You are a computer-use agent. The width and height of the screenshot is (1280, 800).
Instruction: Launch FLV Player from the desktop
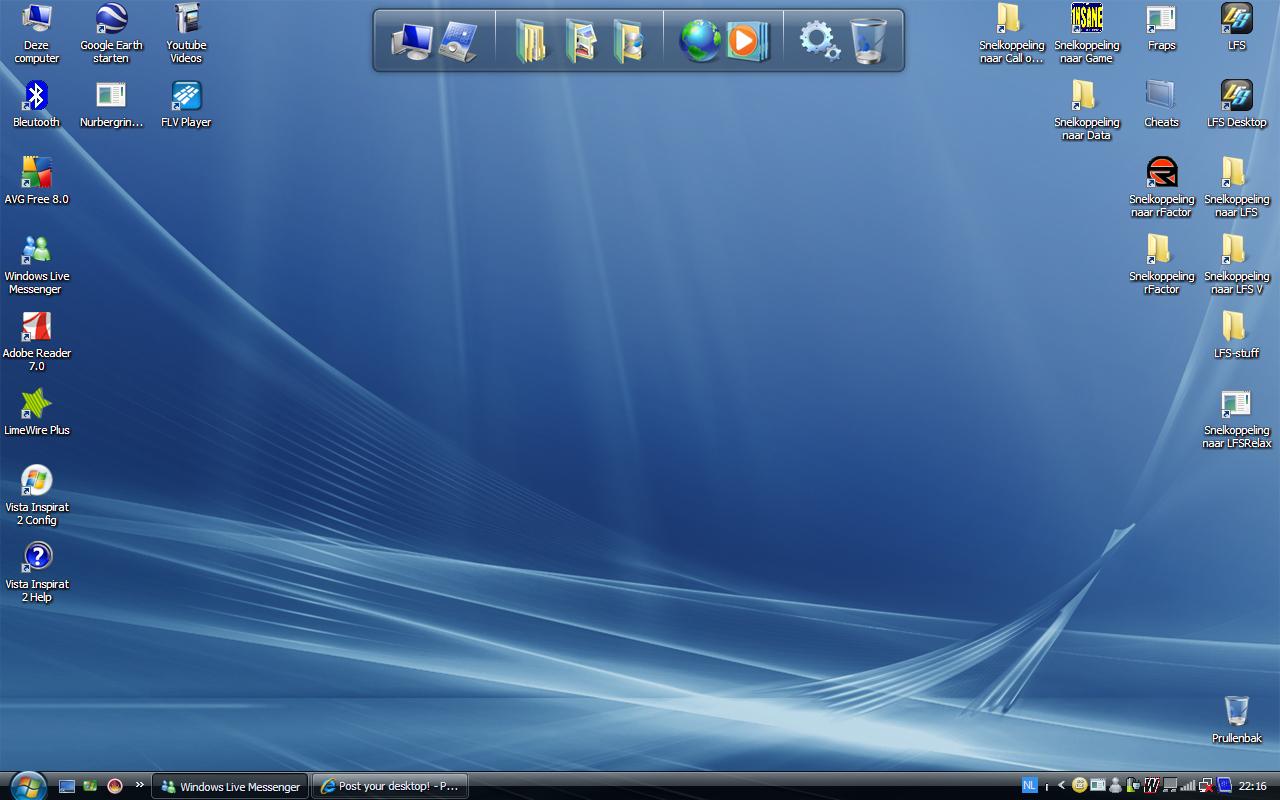(186, 105)
